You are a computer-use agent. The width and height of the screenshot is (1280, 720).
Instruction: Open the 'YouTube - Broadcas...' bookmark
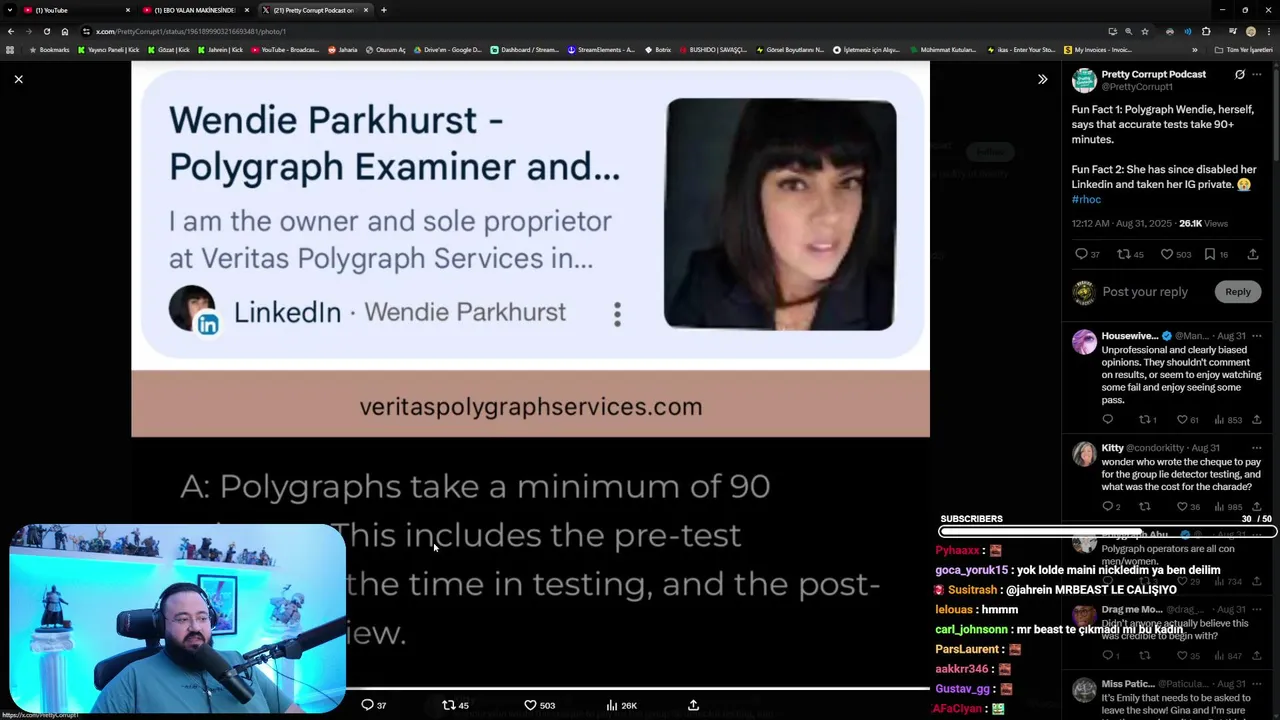[285, 49]
